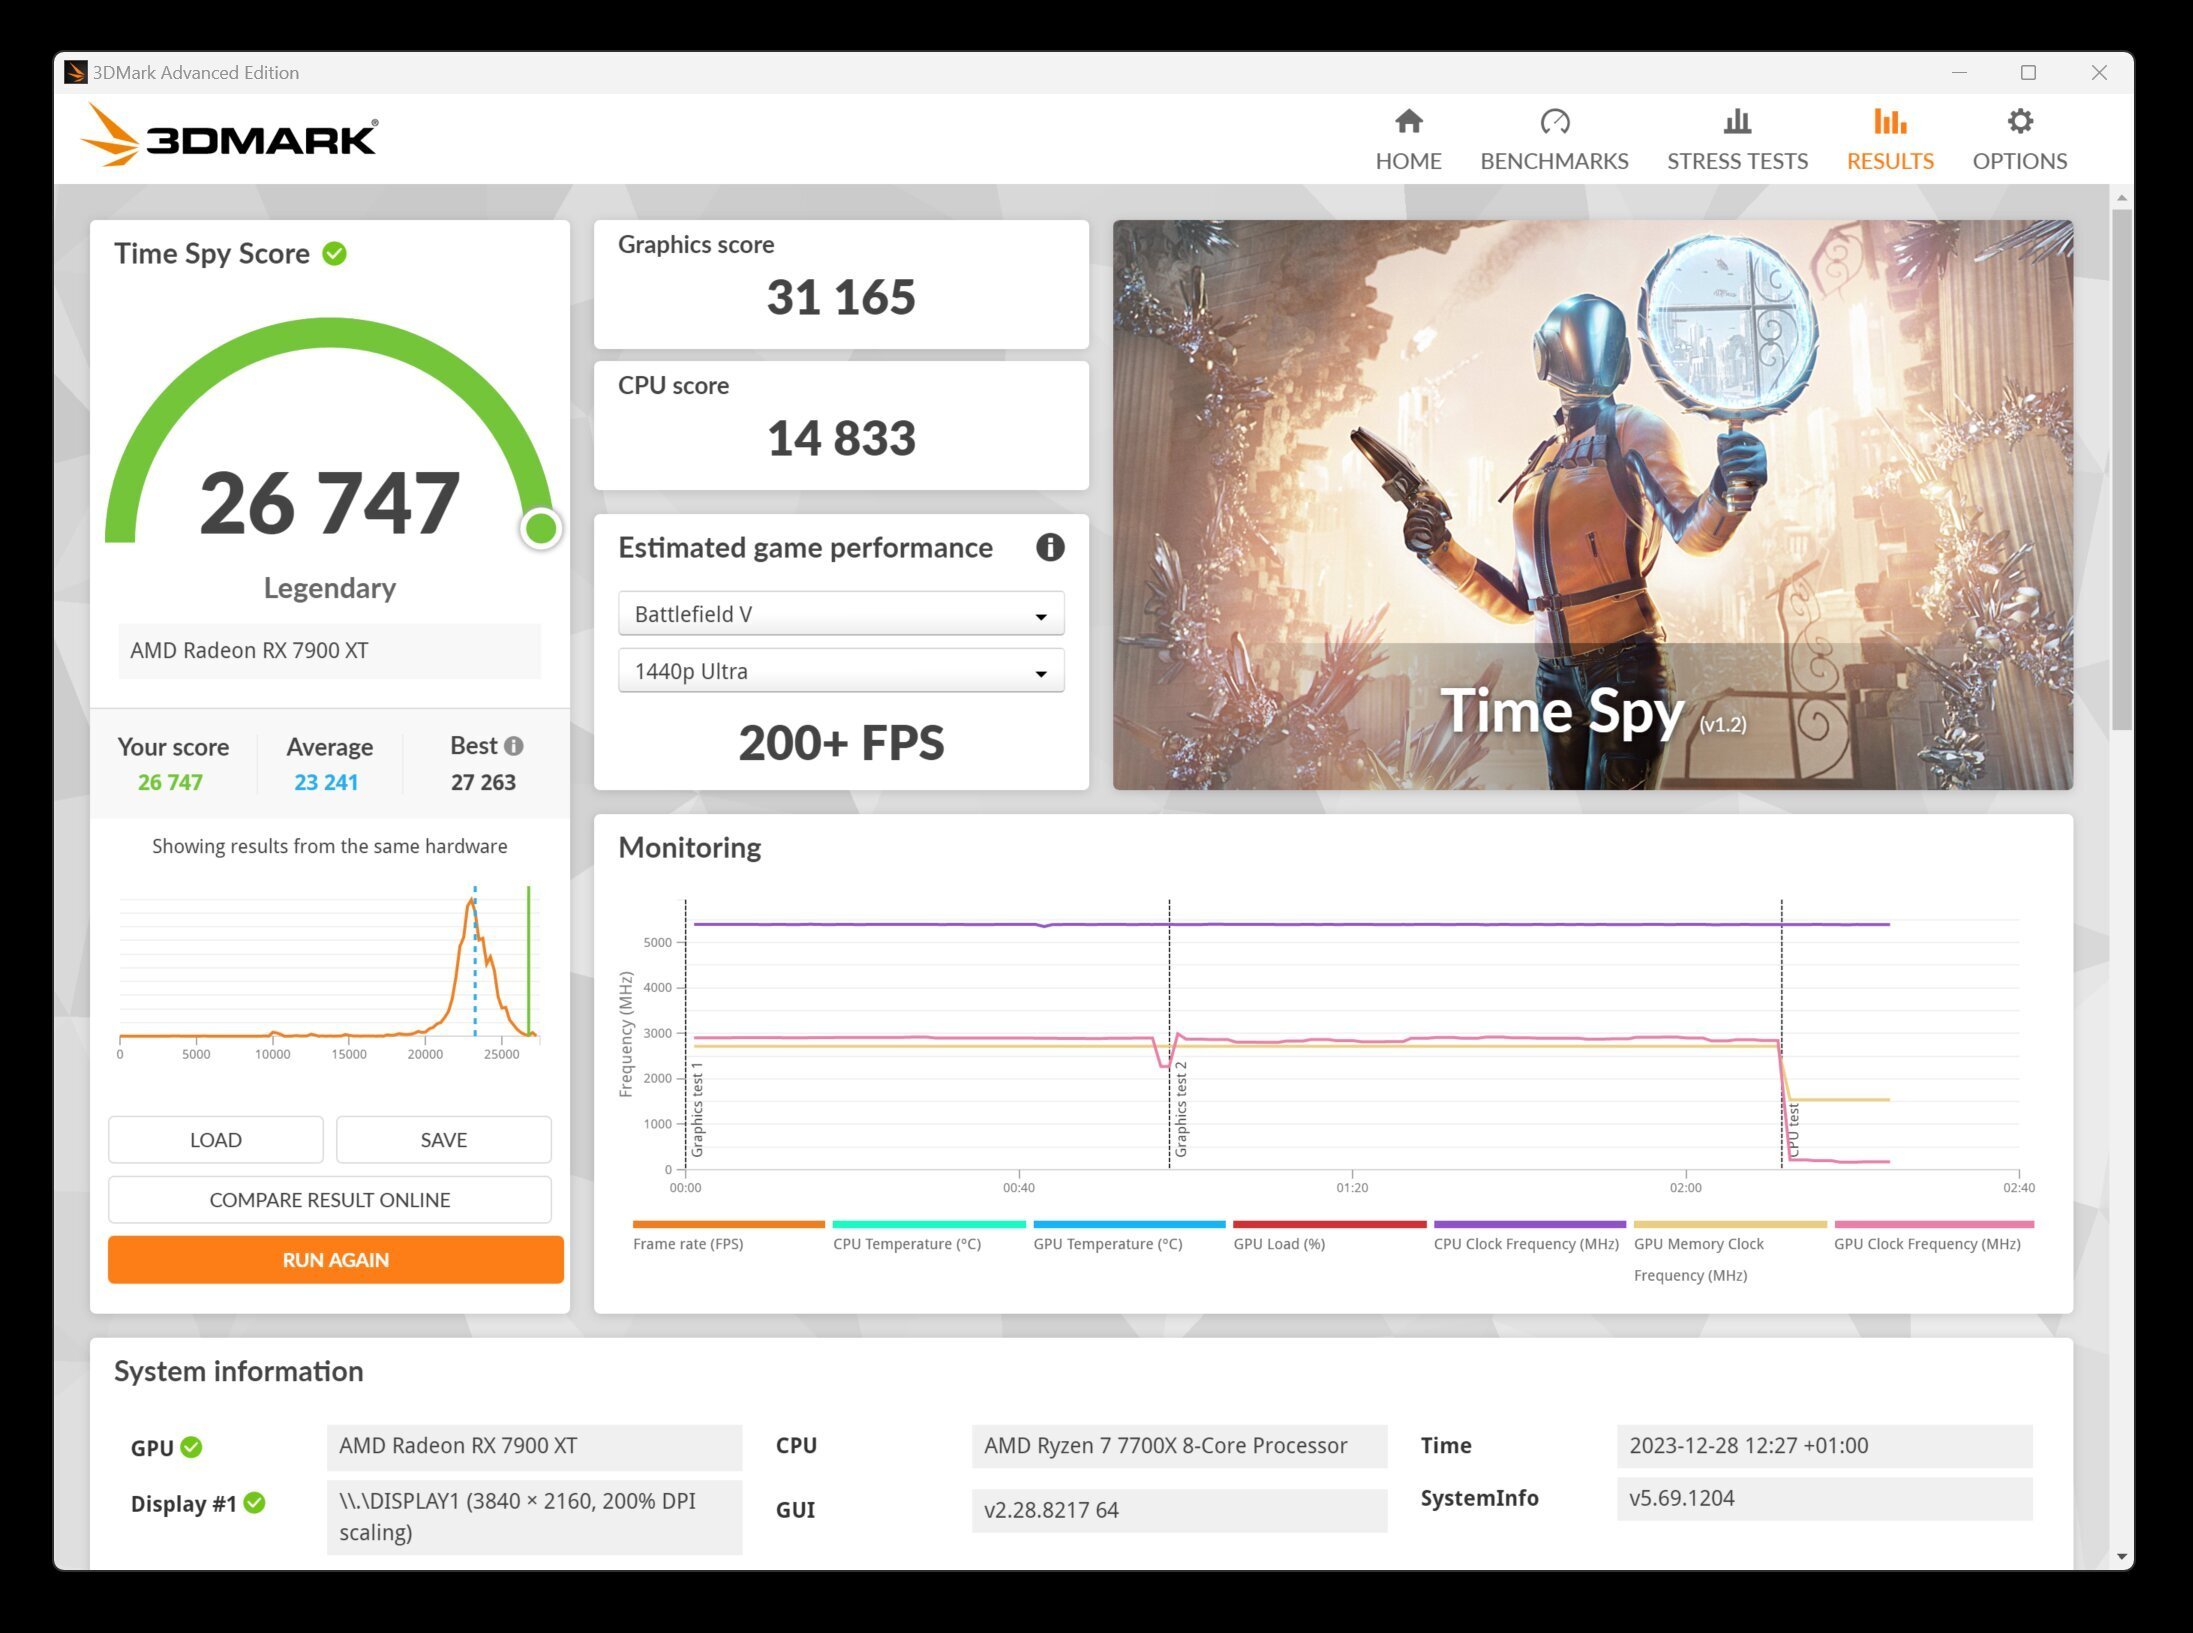The height and width of the screenshot is (1633, 2193).
Task: Click the scrollbar up arrow
Action: (x=2121, y=198)
